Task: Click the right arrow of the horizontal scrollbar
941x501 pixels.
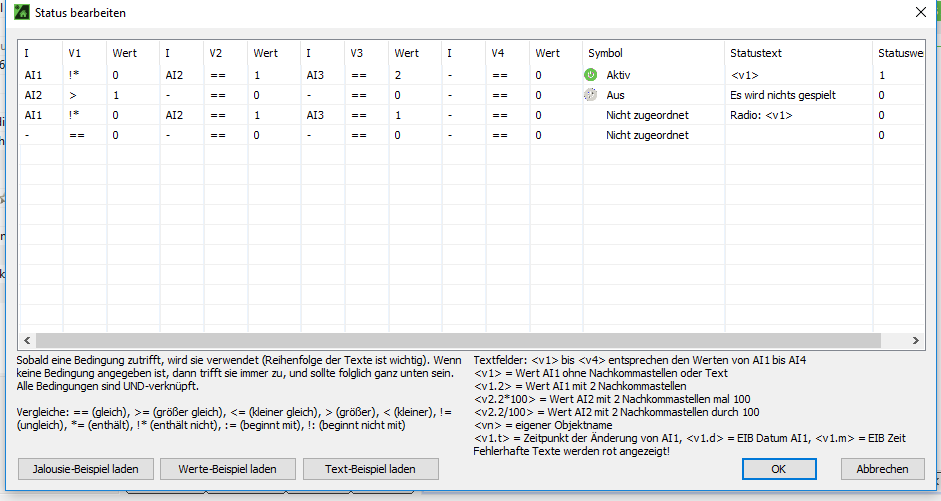Action: pos(915,340)
